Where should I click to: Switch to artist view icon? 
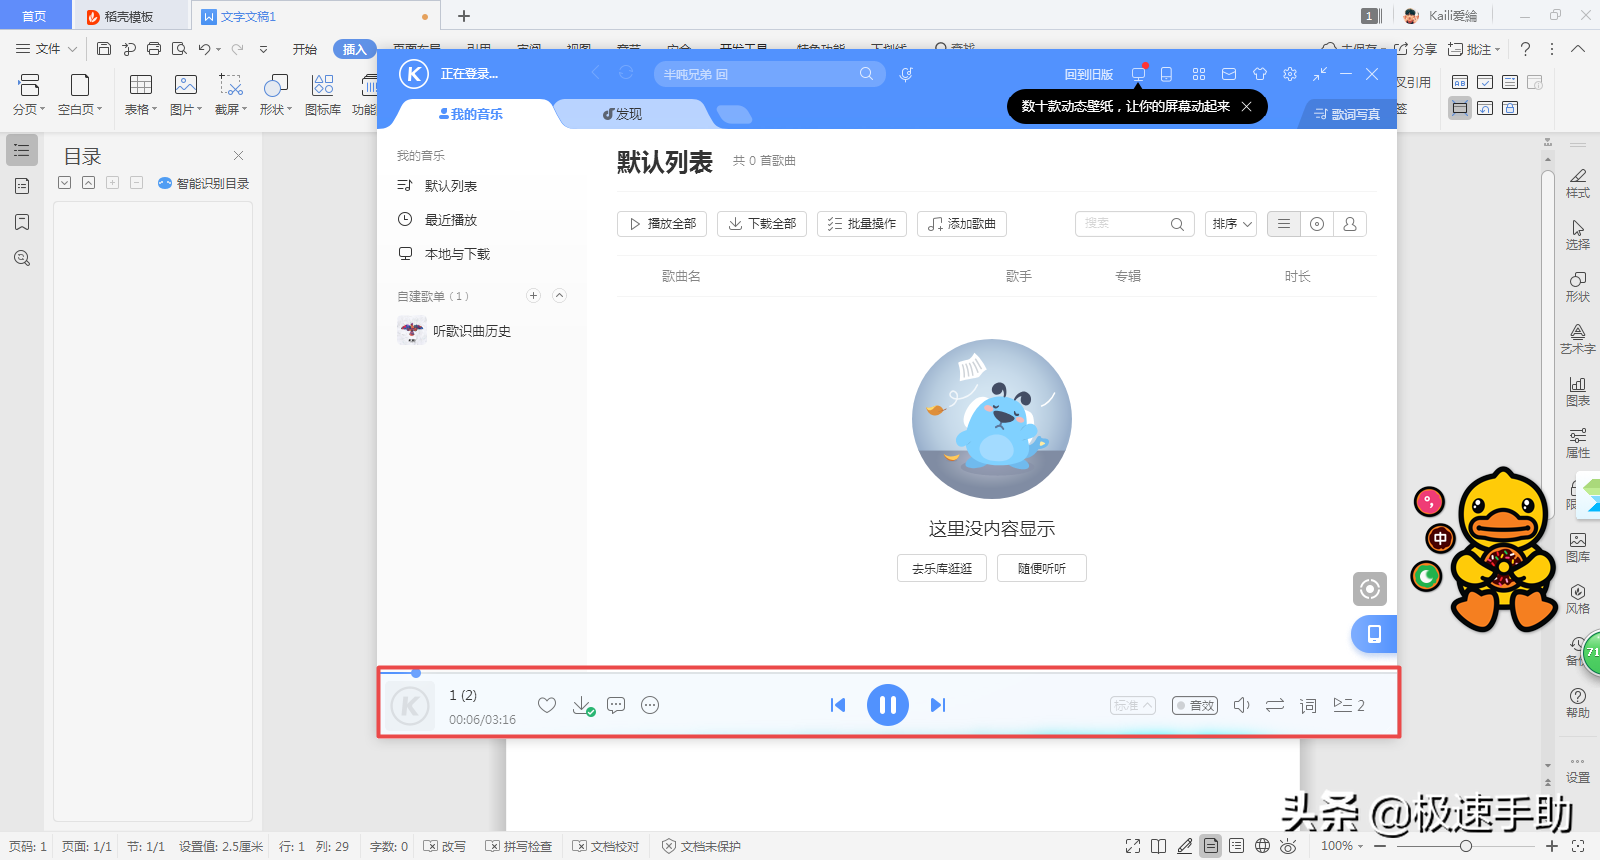[x=1350, y=224]
